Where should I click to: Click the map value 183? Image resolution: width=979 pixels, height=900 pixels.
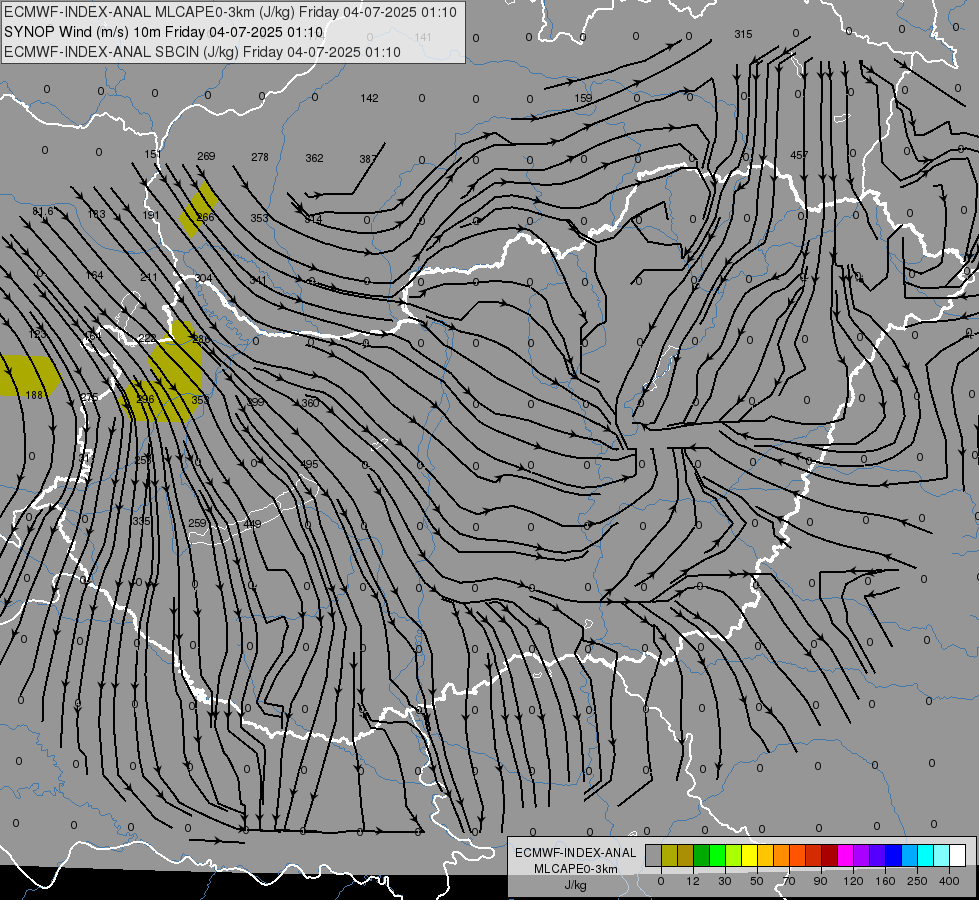[96, 214]
